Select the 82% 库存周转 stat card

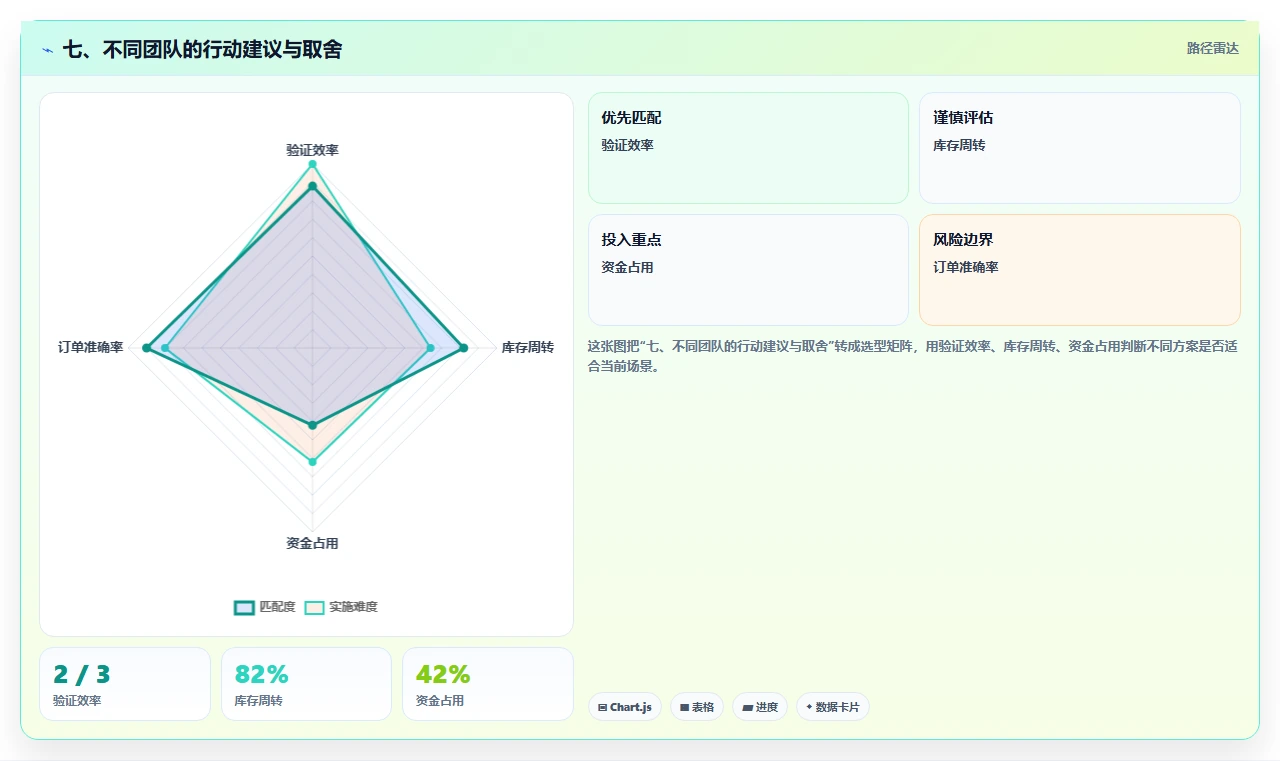pos(306,684)
